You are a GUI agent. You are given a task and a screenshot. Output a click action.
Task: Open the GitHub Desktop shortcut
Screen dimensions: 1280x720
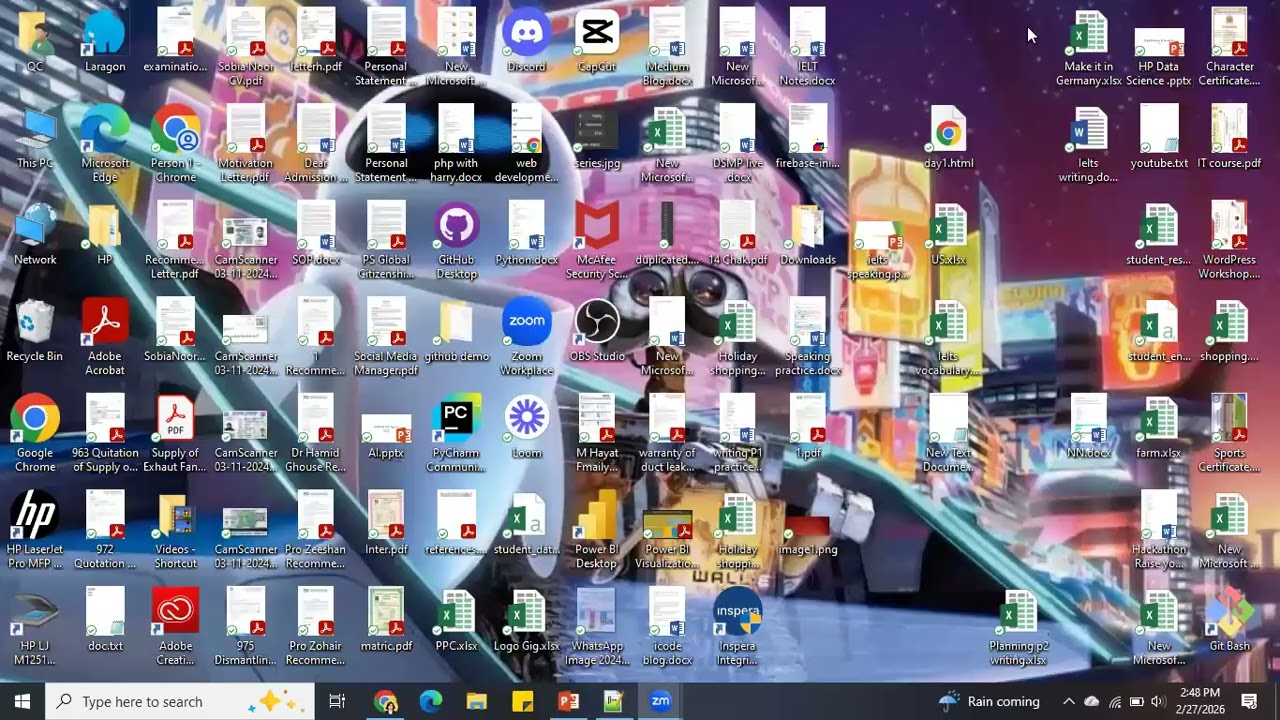[456, 241]
